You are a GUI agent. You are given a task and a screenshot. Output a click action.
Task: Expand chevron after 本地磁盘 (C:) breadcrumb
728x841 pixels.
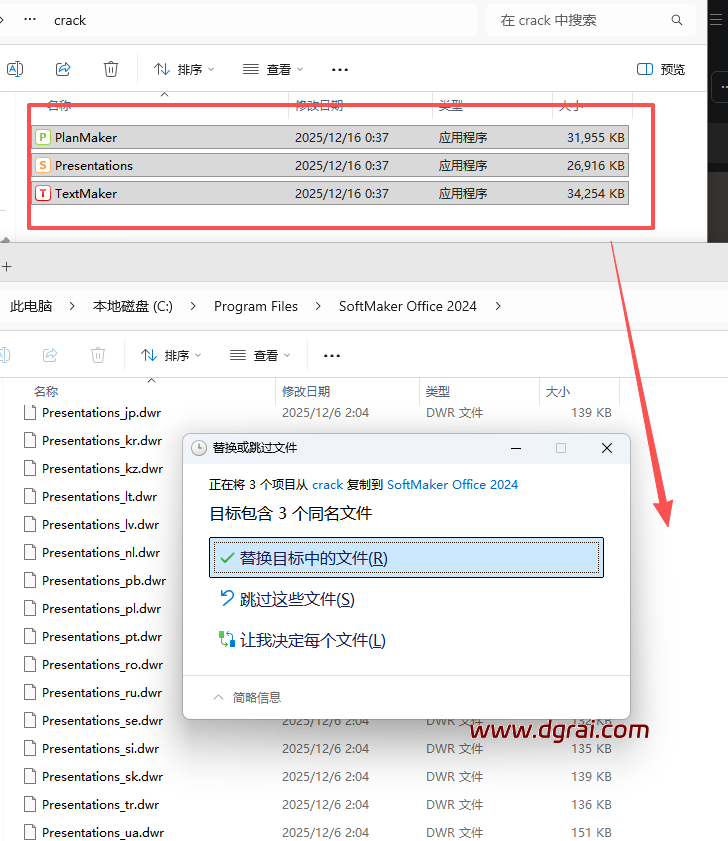tap(193, 306)
